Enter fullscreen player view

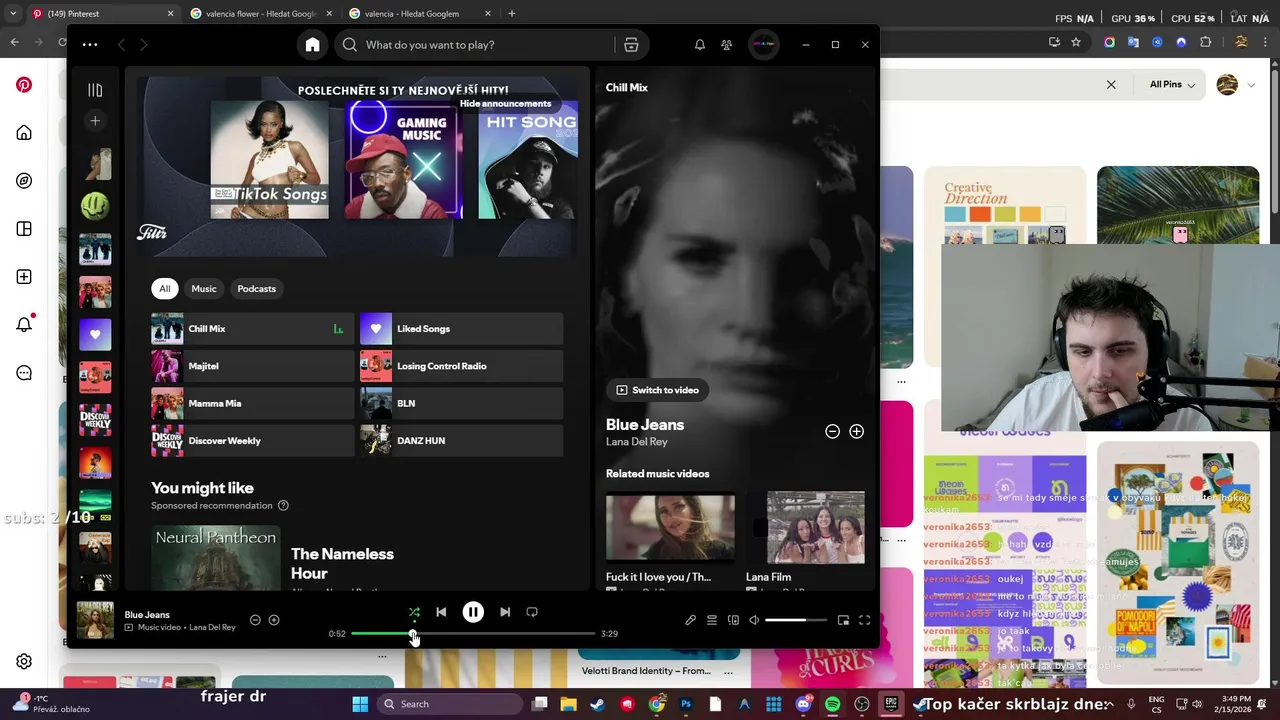point(864,620)
